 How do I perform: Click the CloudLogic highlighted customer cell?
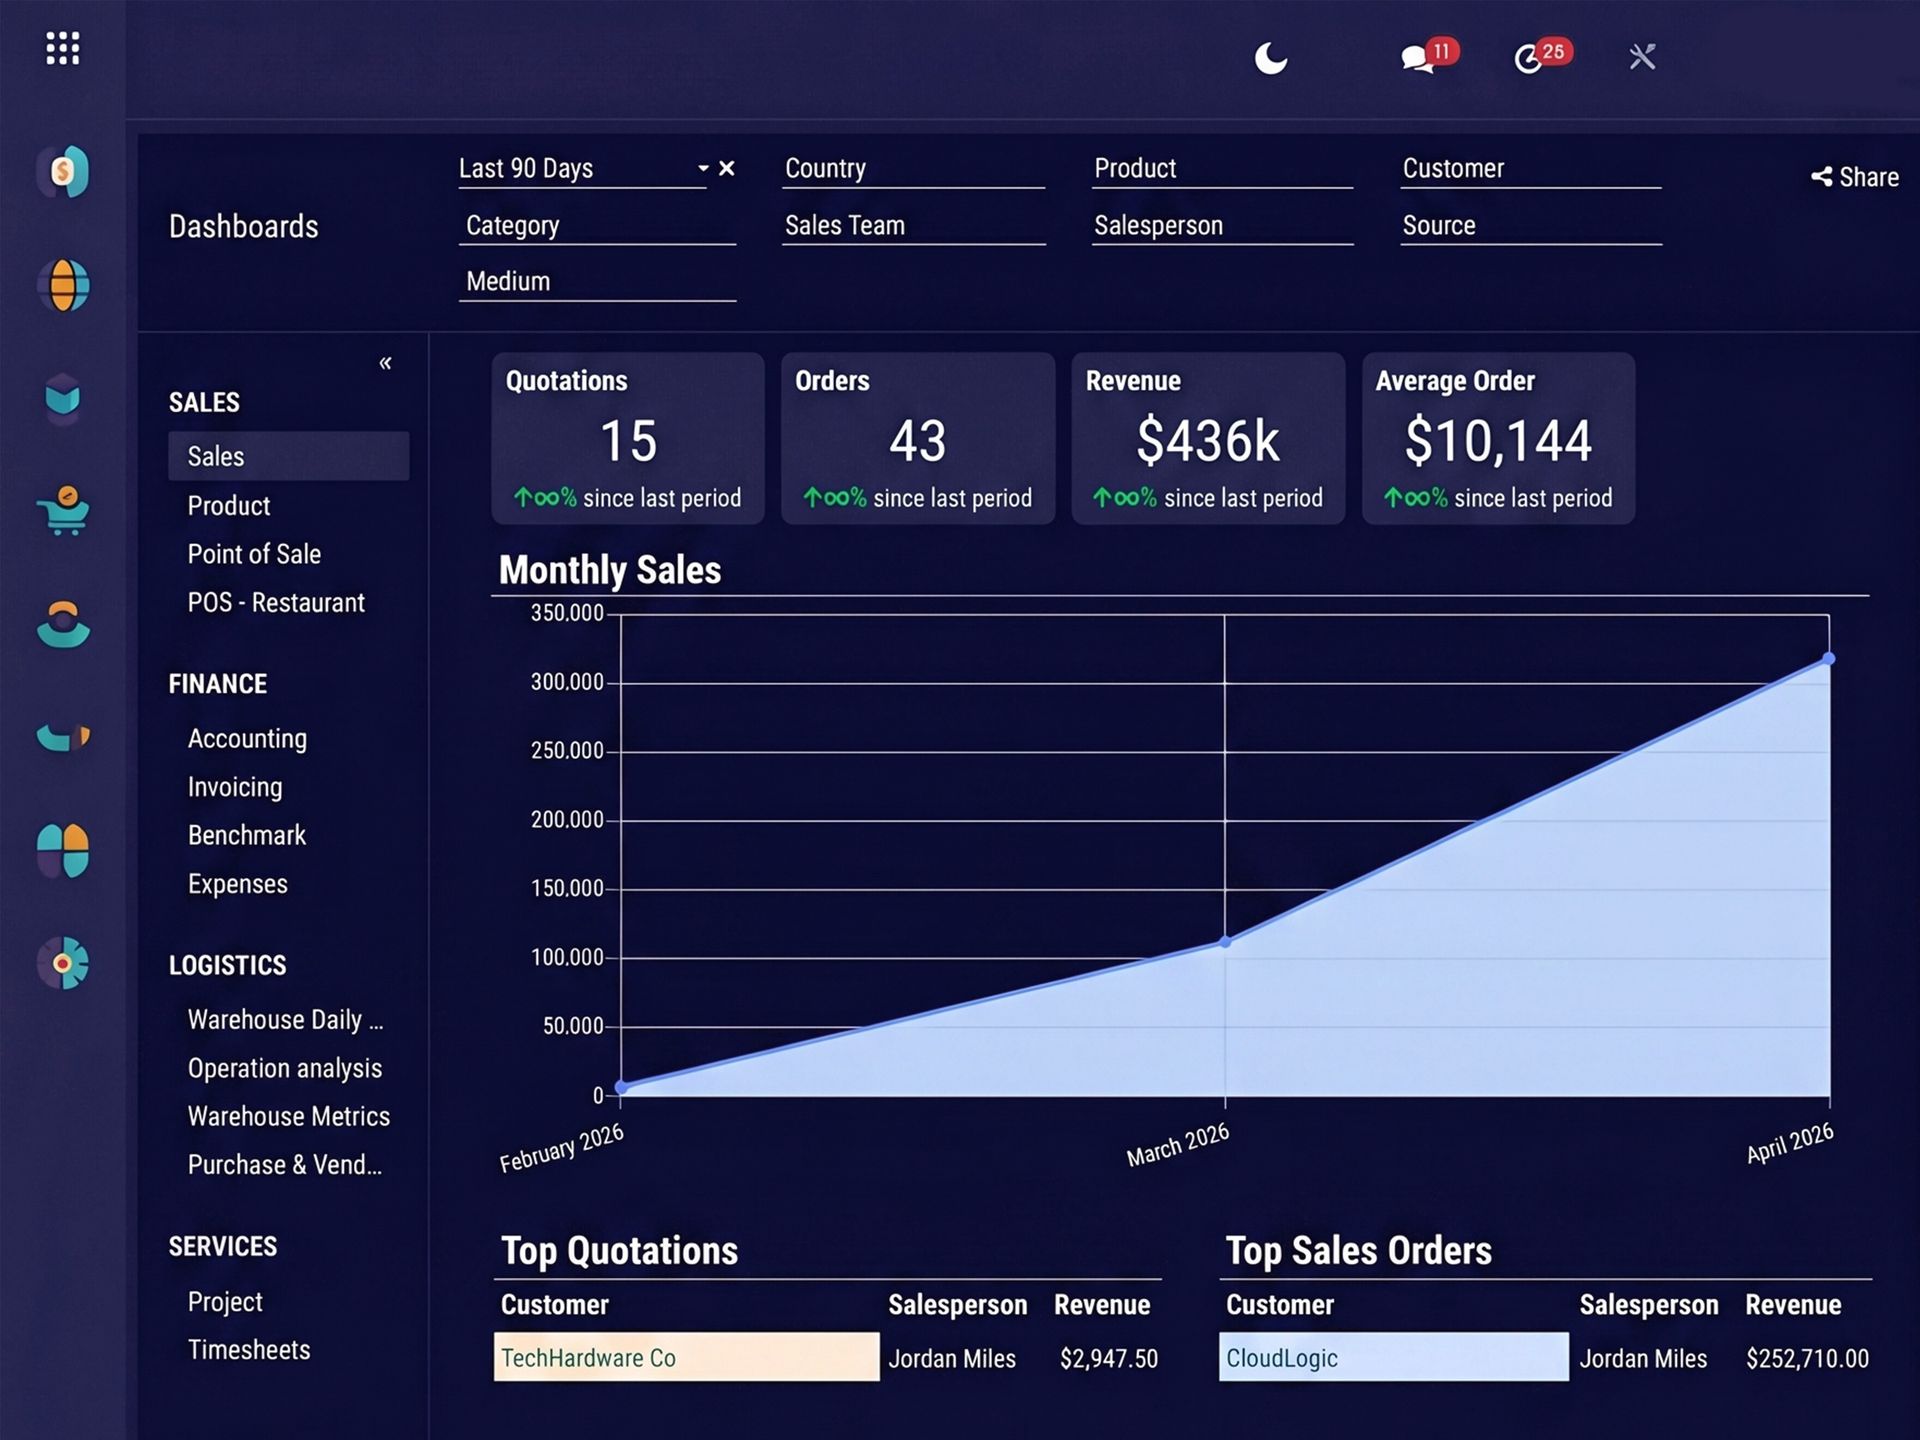[x=1393, y=1357]
